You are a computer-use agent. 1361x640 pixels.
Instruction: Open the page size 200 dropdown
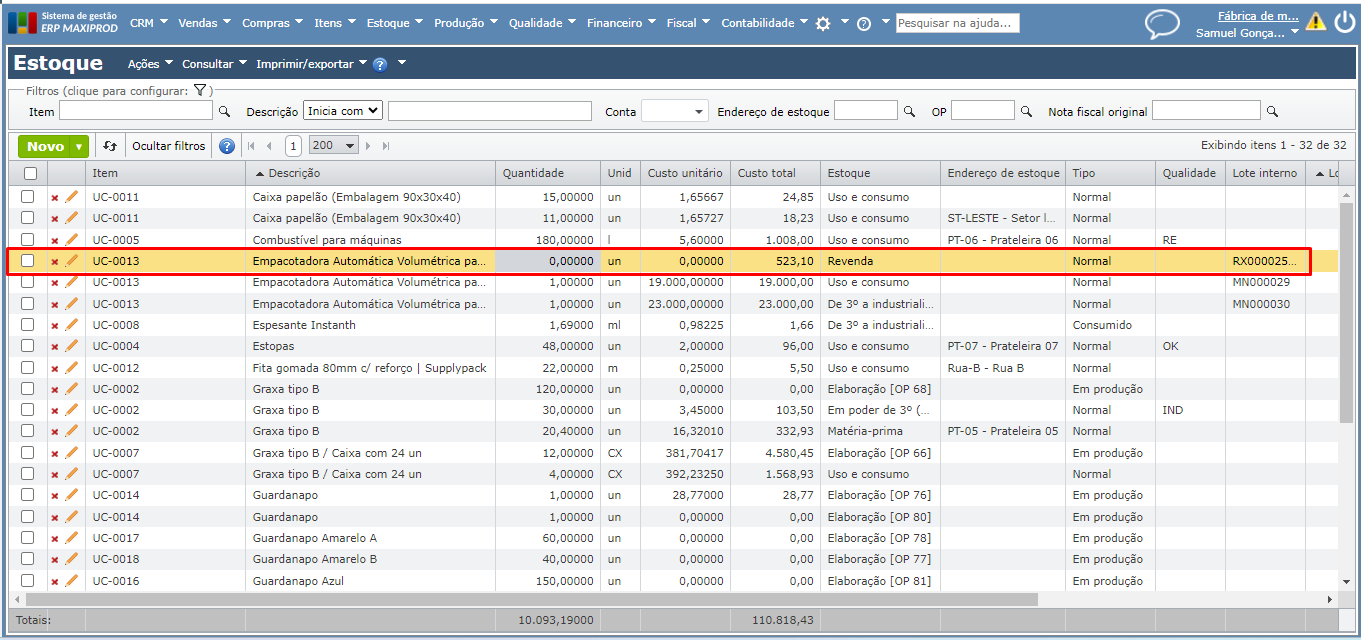334,146
